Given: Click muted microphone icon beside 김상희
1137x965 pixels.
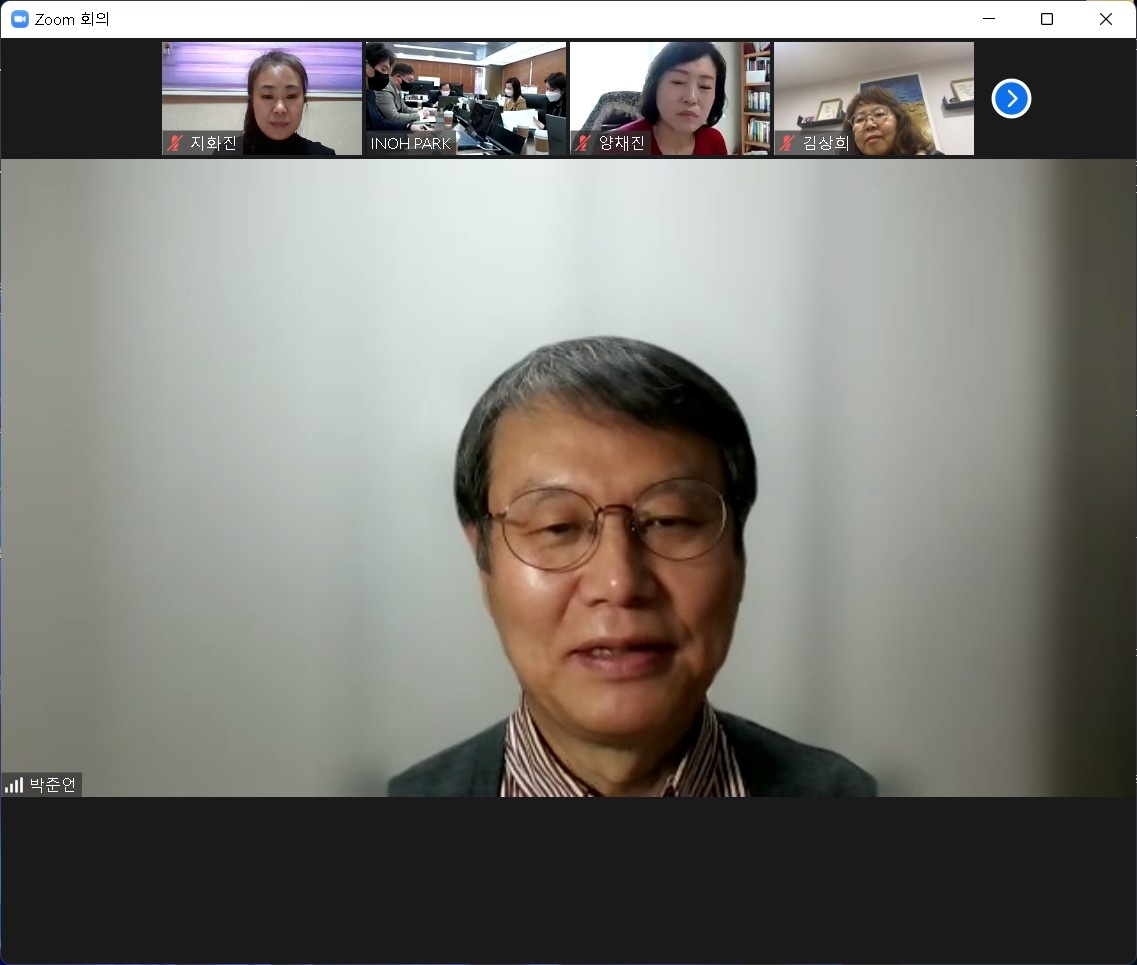Looking at the screenshot, I should (x=787, y=143).
